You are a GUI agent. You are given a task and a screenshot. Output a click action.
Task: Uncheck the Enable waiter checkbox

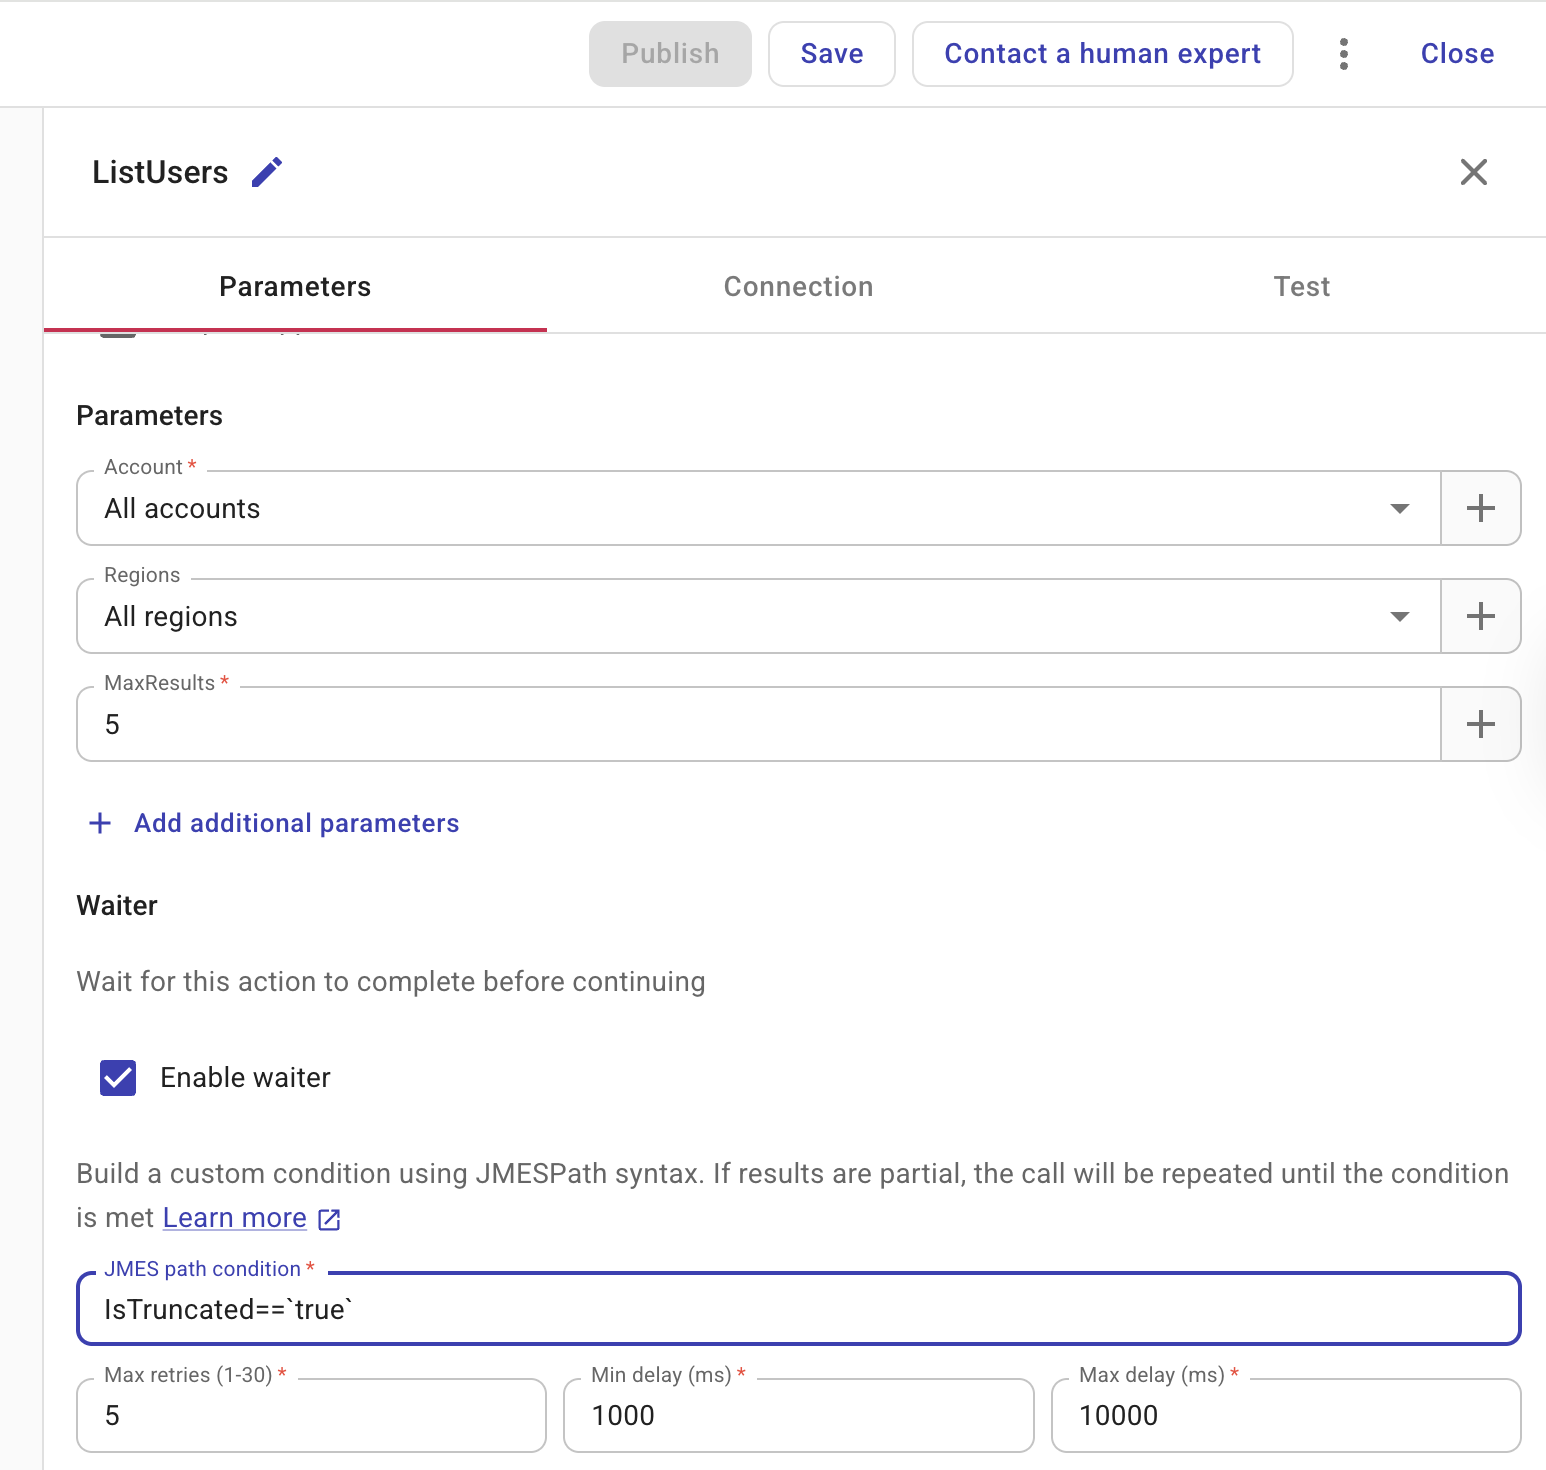pos(118,1078)
